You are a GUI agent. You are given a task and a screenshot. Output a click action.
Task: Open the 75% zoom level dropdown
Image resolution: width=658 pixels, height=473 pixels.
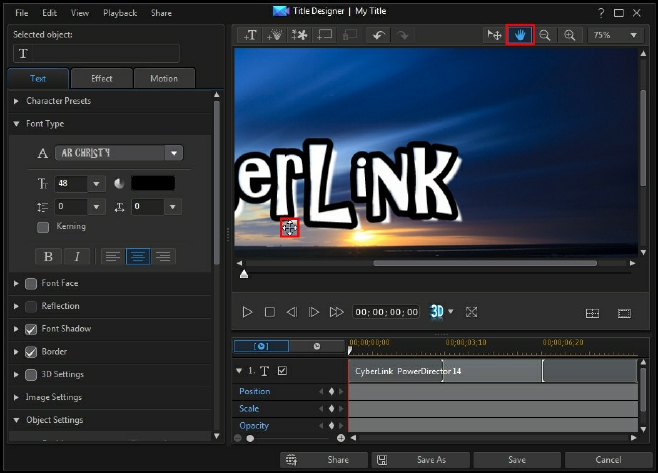(x=634, y=35)
